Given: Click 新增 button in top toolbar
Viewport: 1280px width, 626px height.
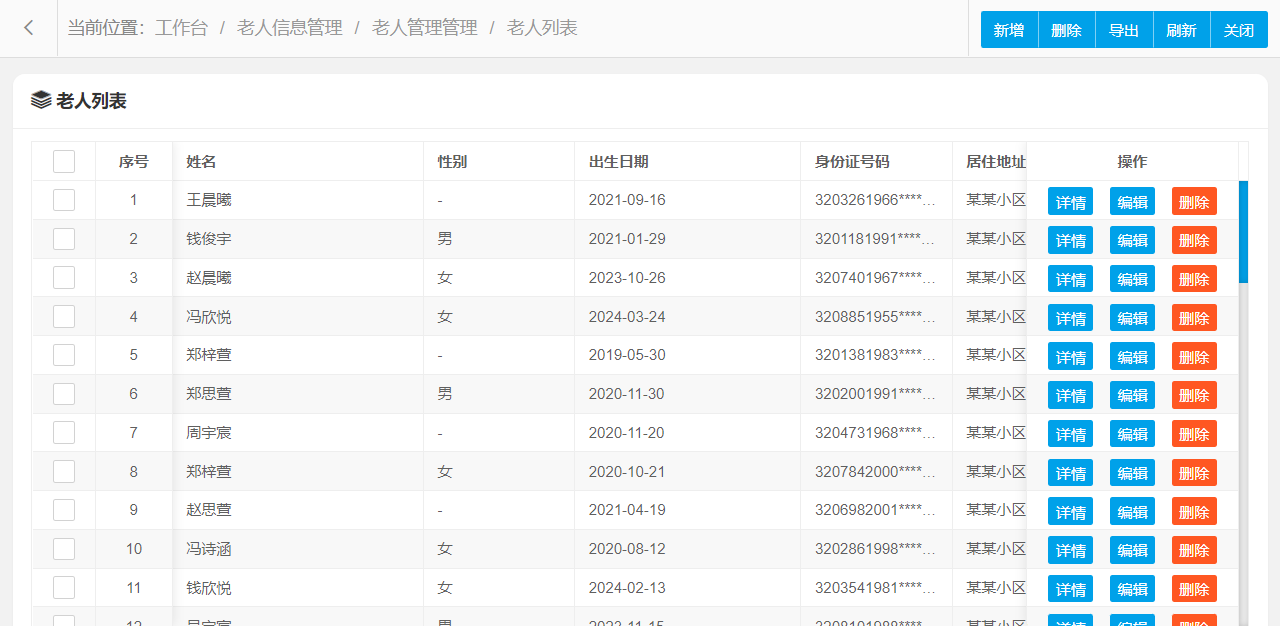Looking at the screenshot, I should point(1009,30).
